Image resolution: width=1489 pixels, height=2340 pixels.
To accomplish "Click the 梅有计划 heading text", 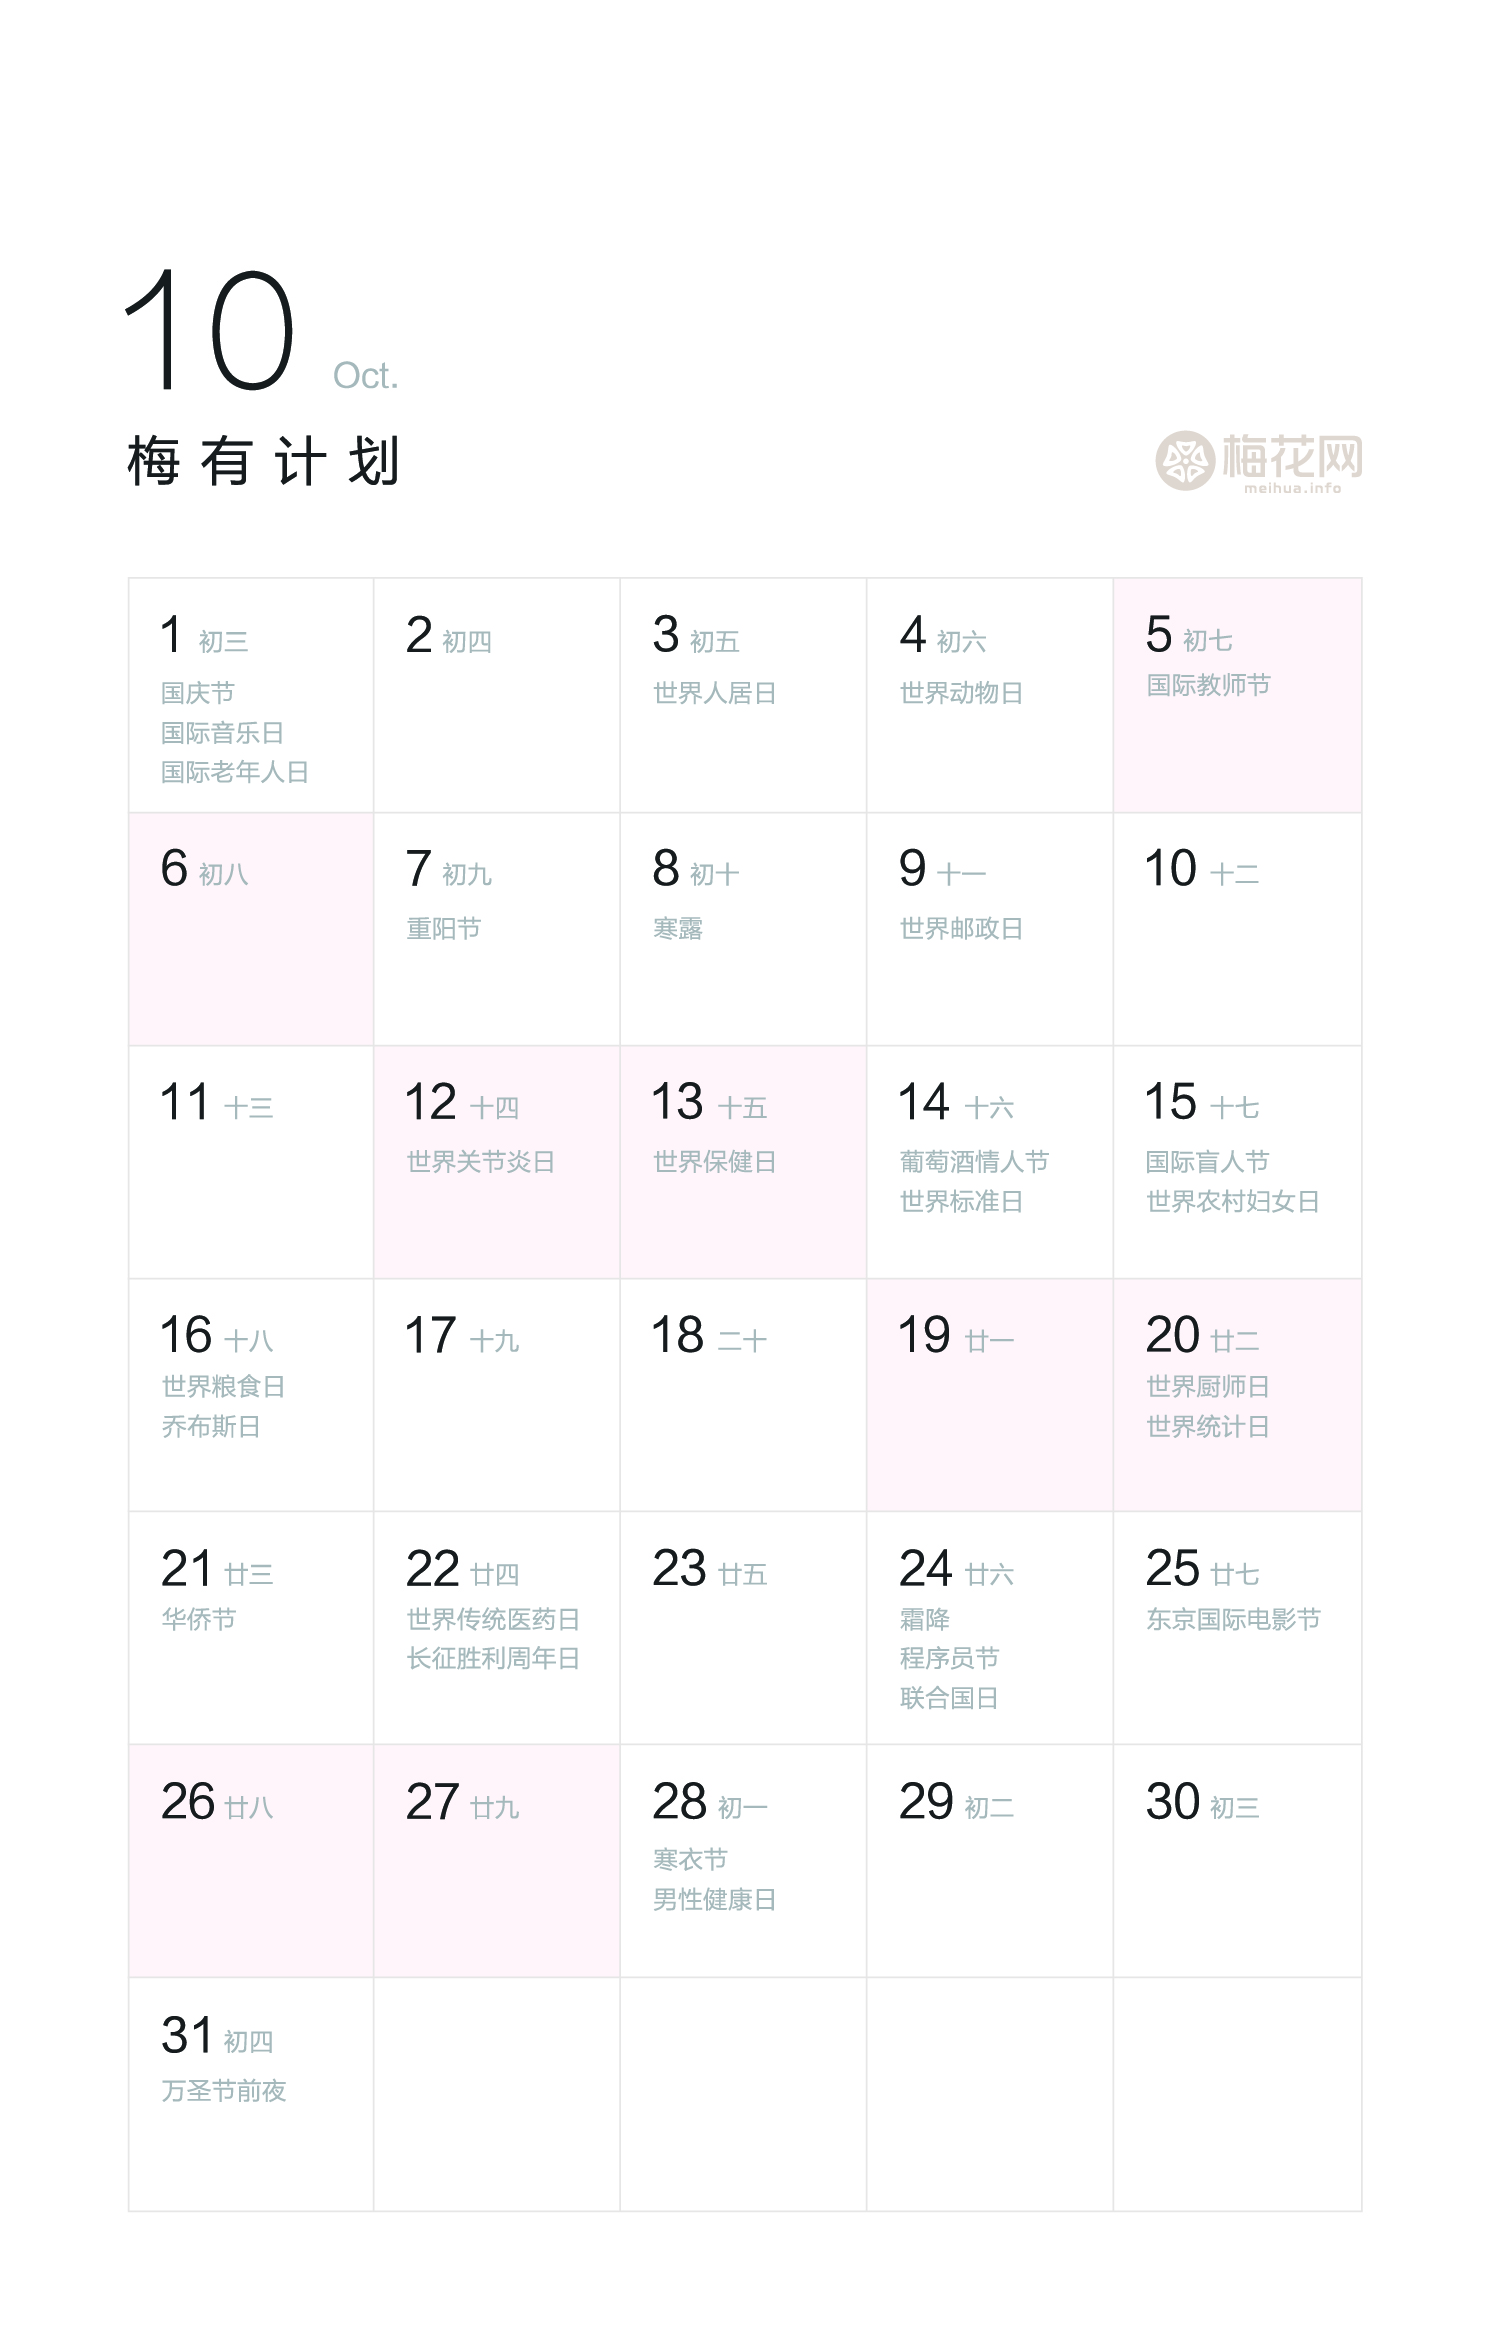I will [264, 462].
